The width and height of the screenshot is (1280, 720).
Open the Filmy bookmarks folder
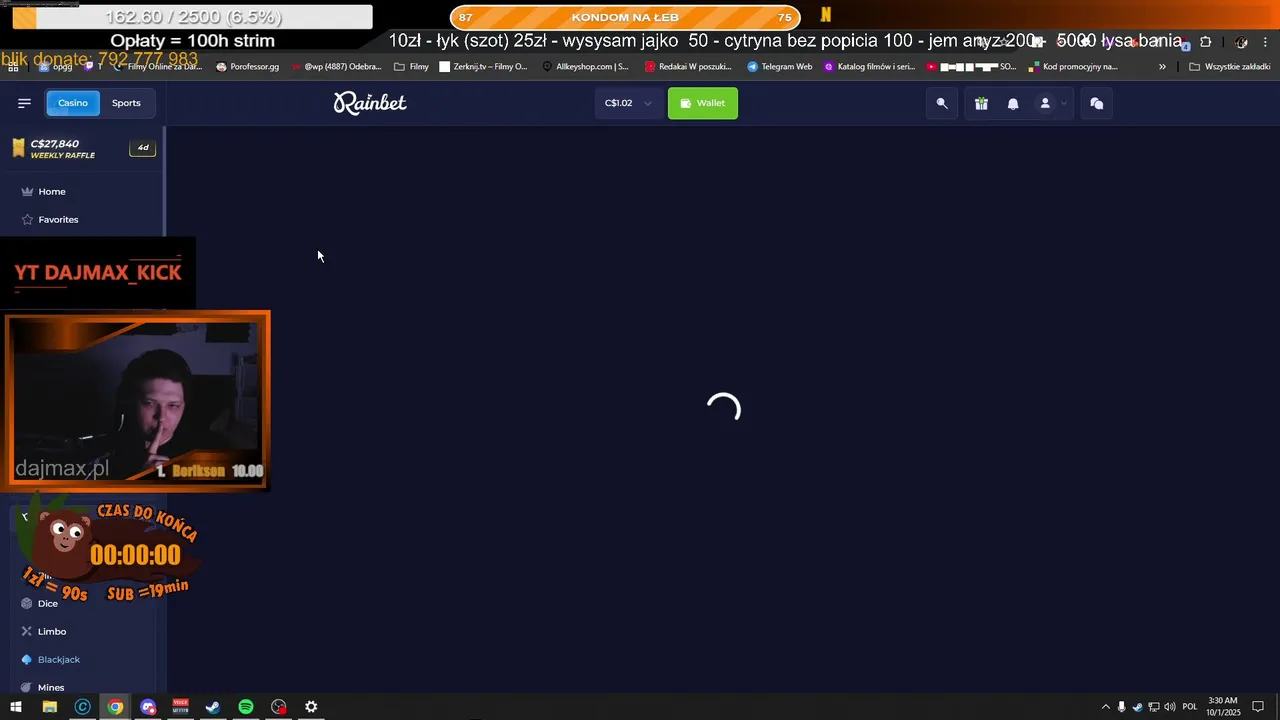412,67
